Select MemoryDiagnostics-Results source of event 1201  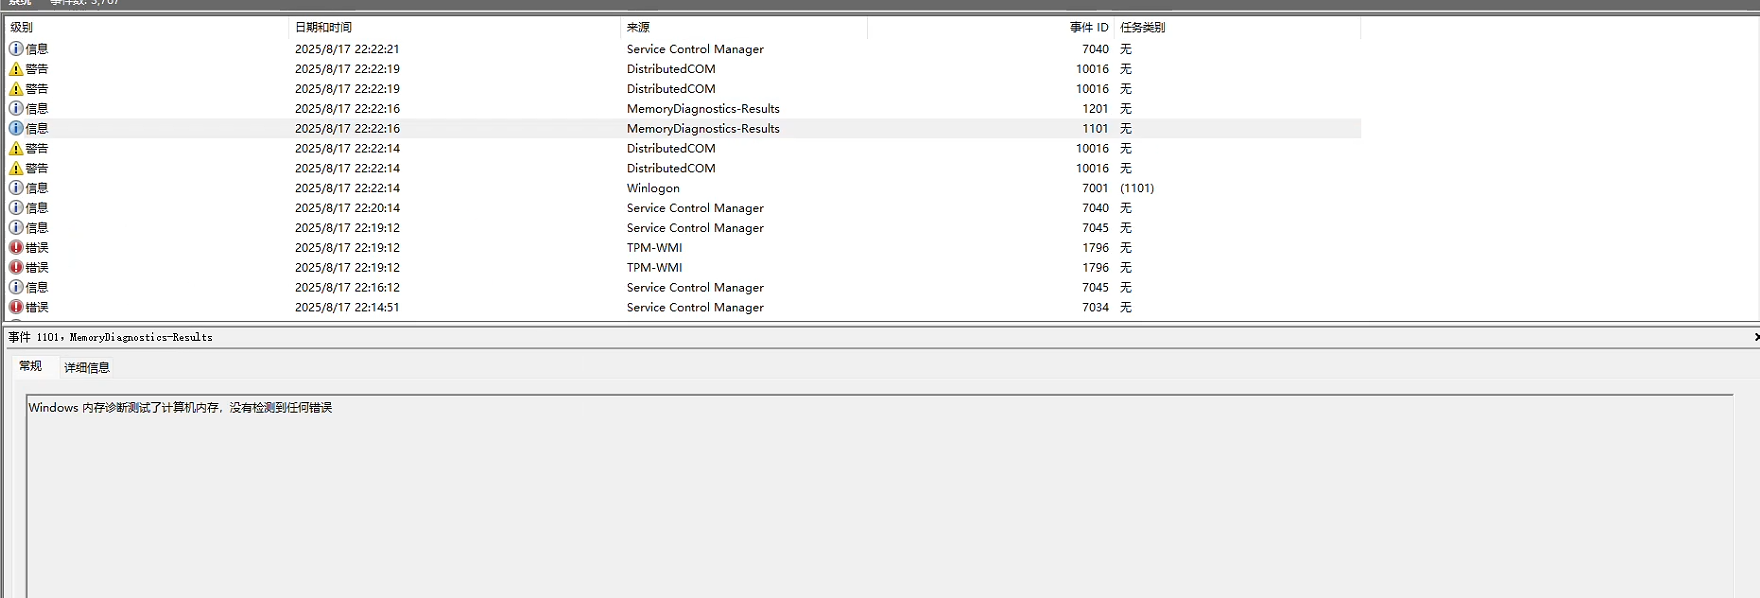703,108
